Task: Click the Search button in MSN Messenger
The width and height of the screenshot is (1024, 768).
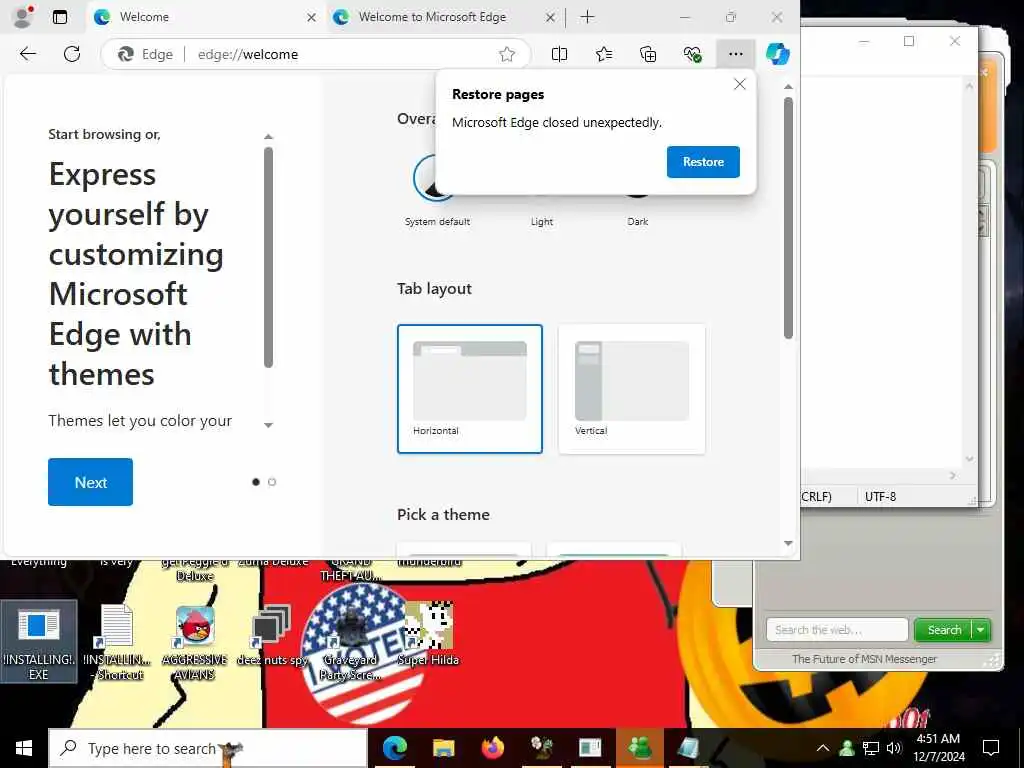Action: coord(944,630)
